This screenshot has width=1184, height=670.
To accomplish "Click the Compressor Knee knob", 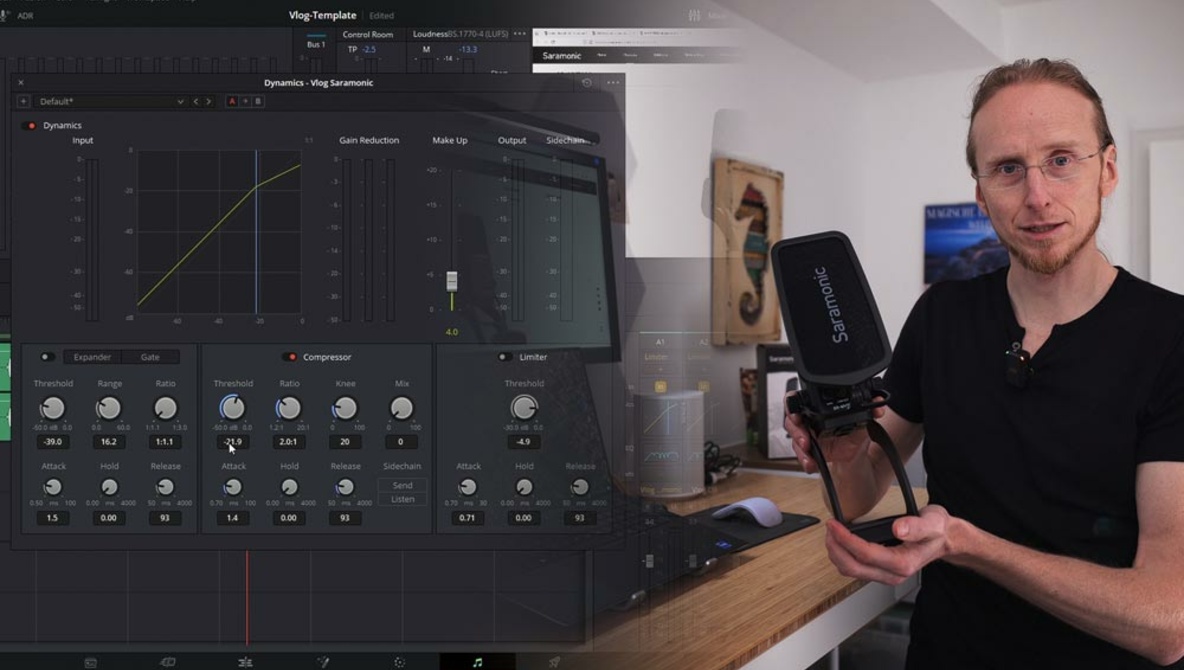I will (345, 408).
